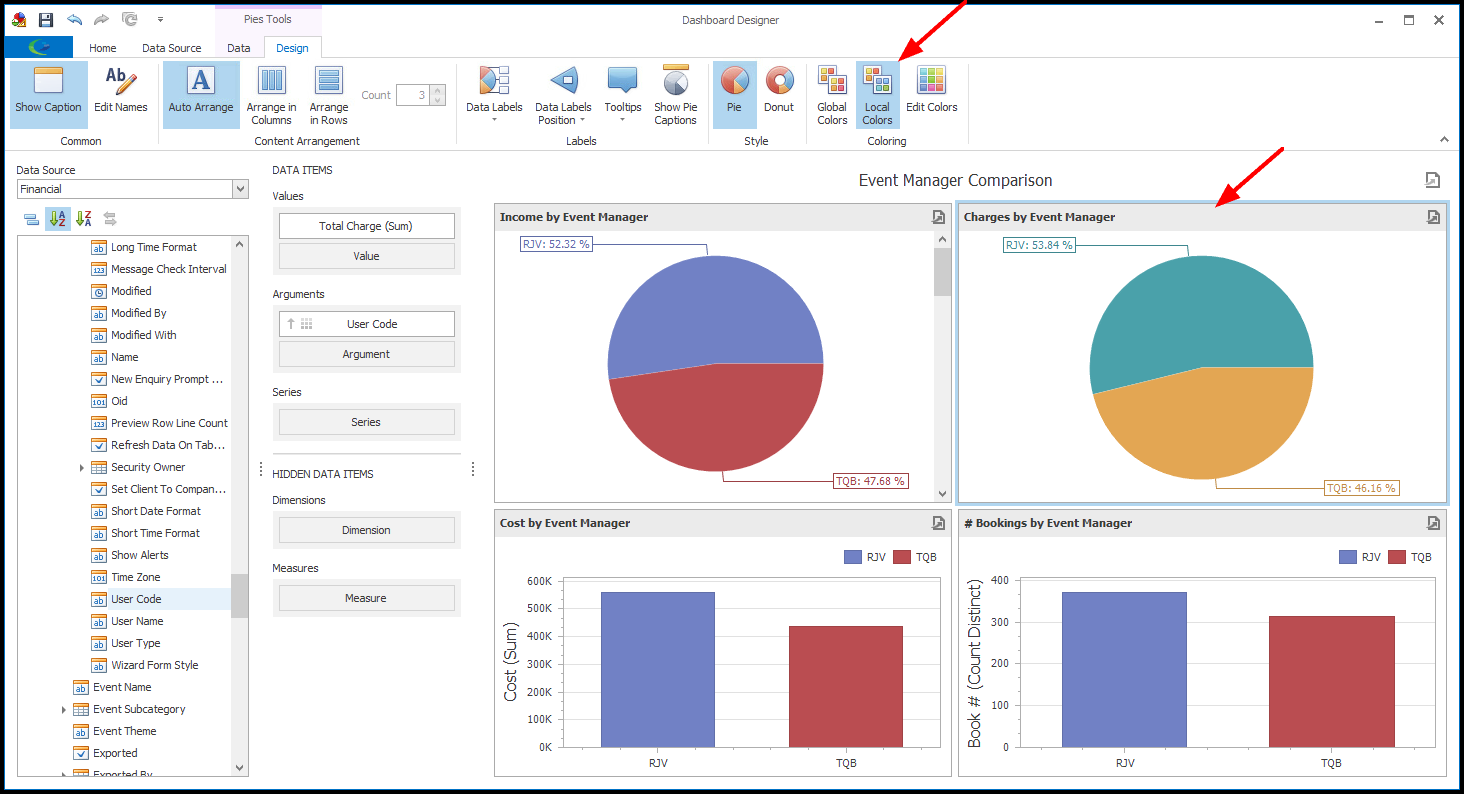This screenshot has width=1464, height=794.
Task: Click Income pie chart scrollbar down arrow
Action: 942,493
